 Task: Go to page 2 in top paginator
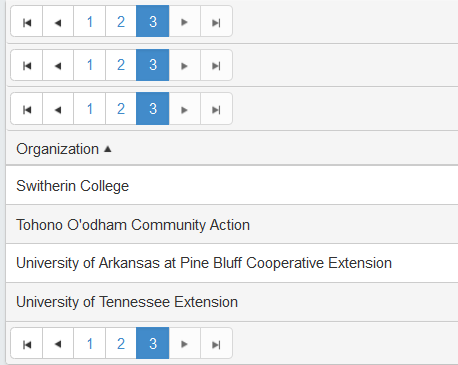tap(121, 21)
